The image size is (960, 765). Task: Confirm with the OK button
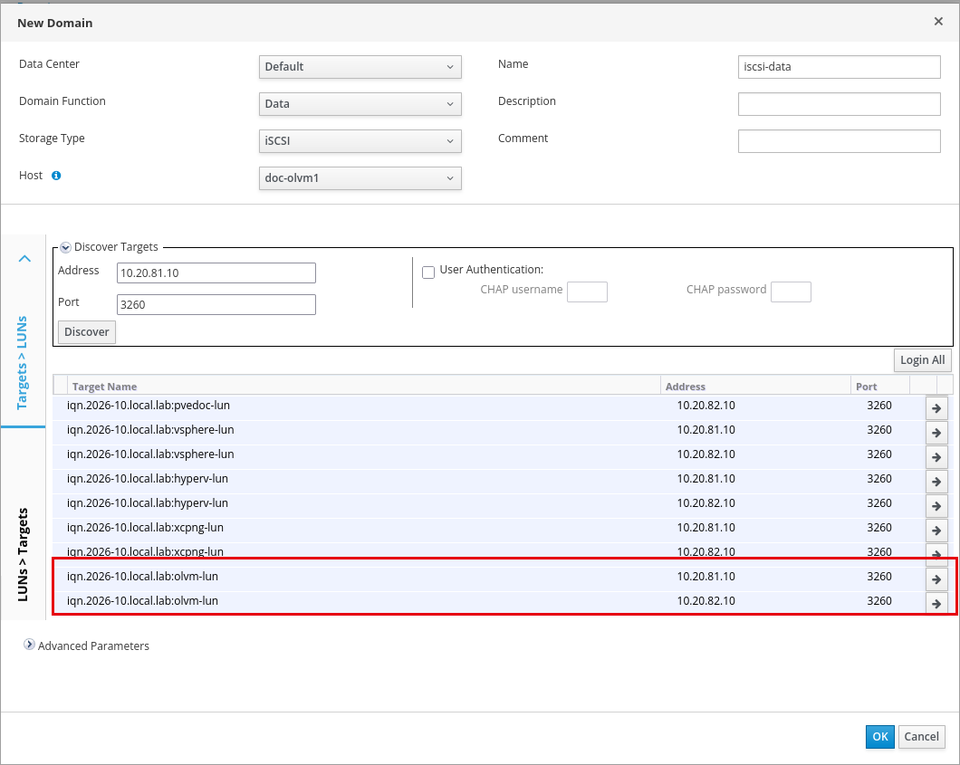(880, 737)
